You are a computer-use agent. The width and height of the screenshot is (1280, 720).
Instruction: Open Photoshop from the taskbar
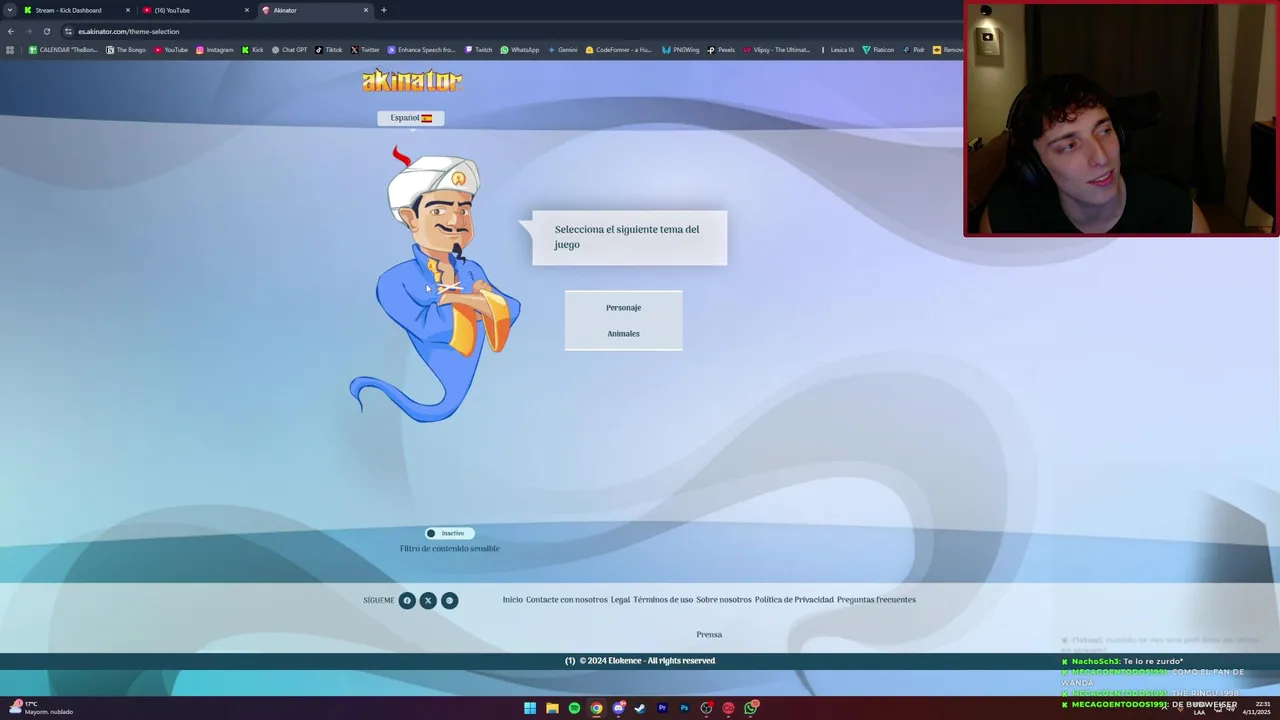(x=684, y=708)
